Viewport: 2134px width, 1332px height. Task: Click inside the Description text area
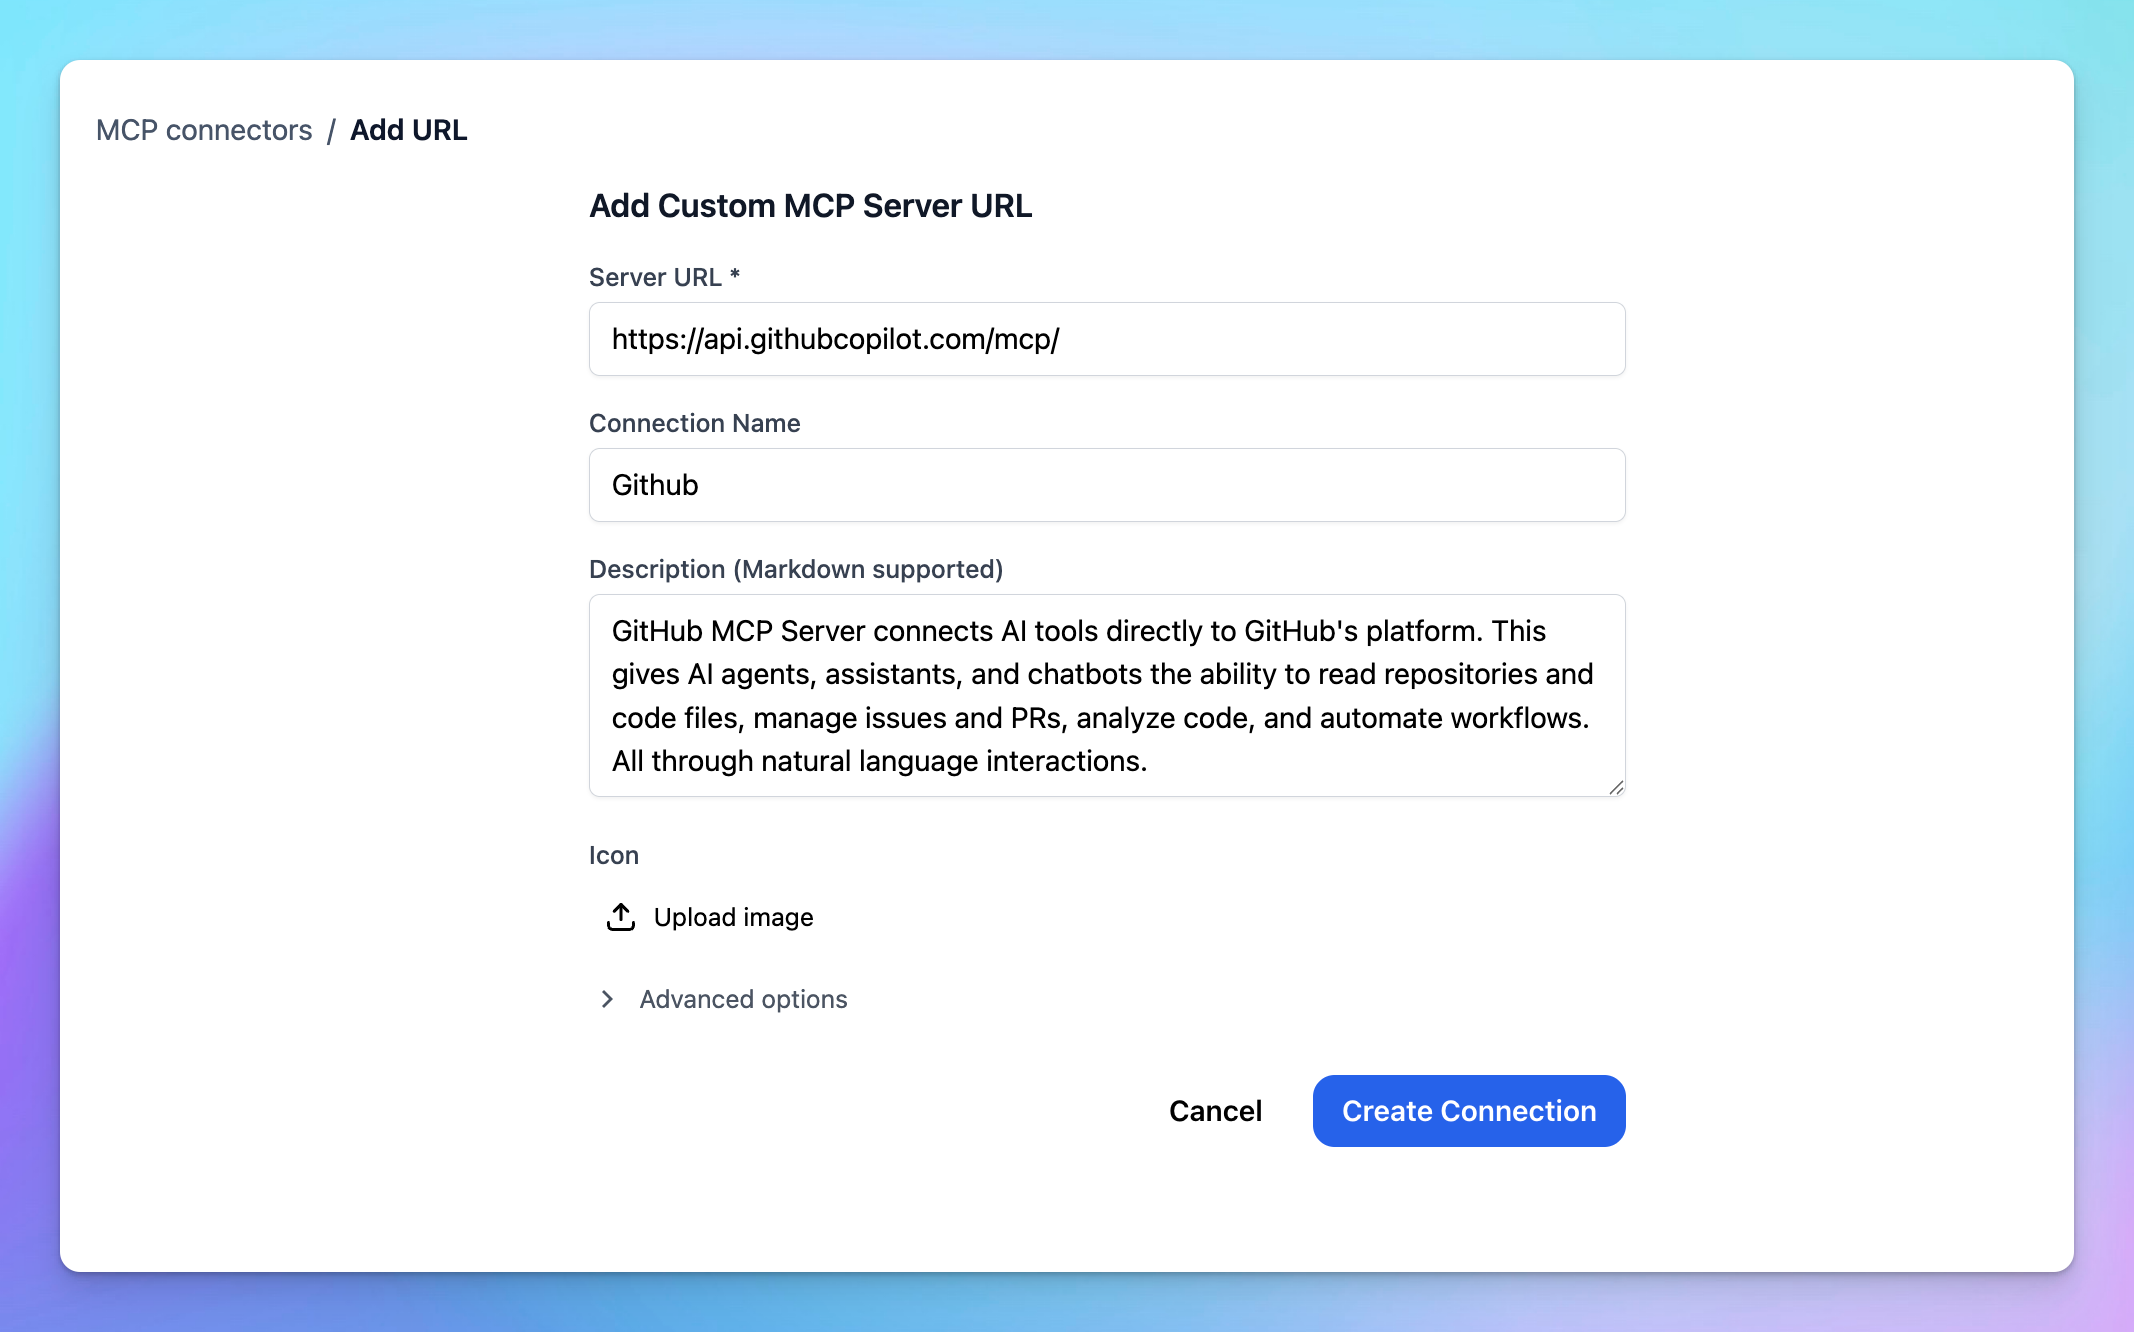[x=1106, y=695]
